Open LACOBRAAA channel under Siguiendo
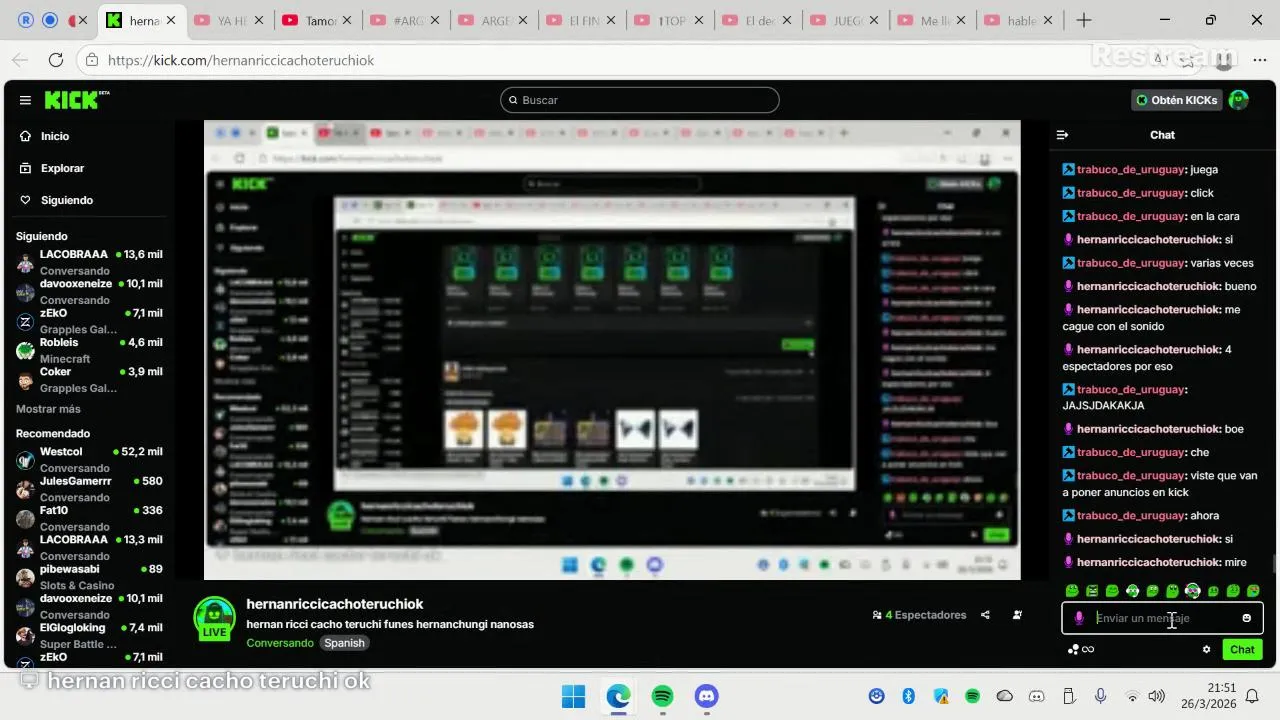This screenshot has width=1280, height=720. pyautogui.click(x=89, y=262)
